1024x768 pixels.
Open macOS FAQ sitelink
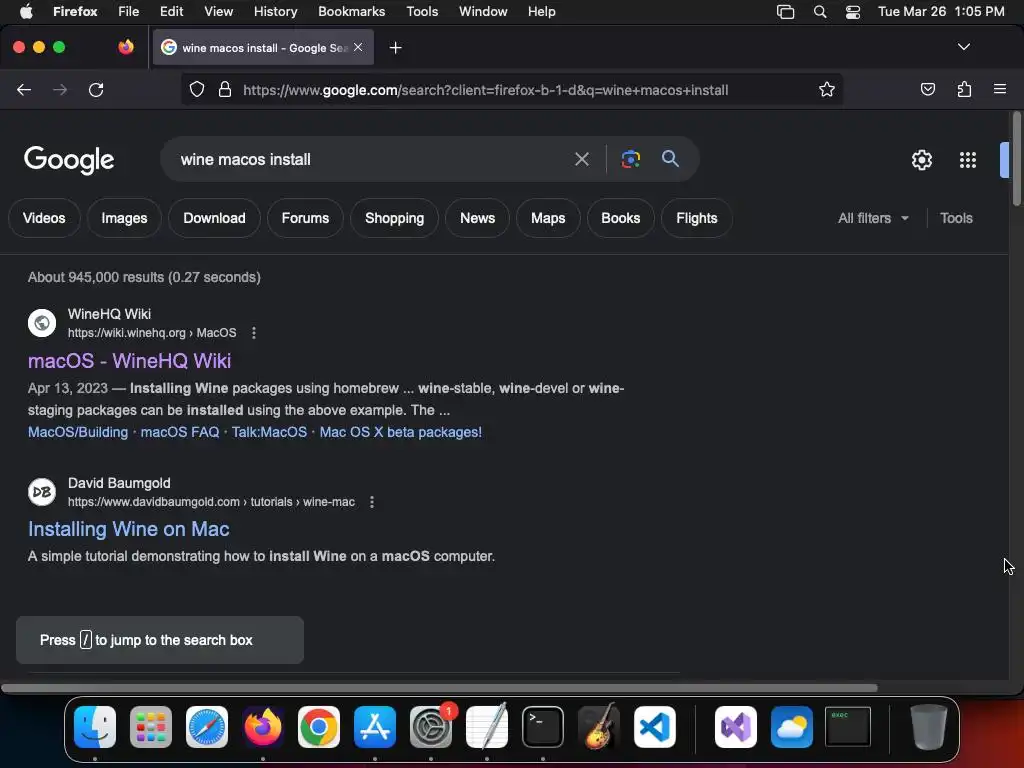click(x=180, y=432)
